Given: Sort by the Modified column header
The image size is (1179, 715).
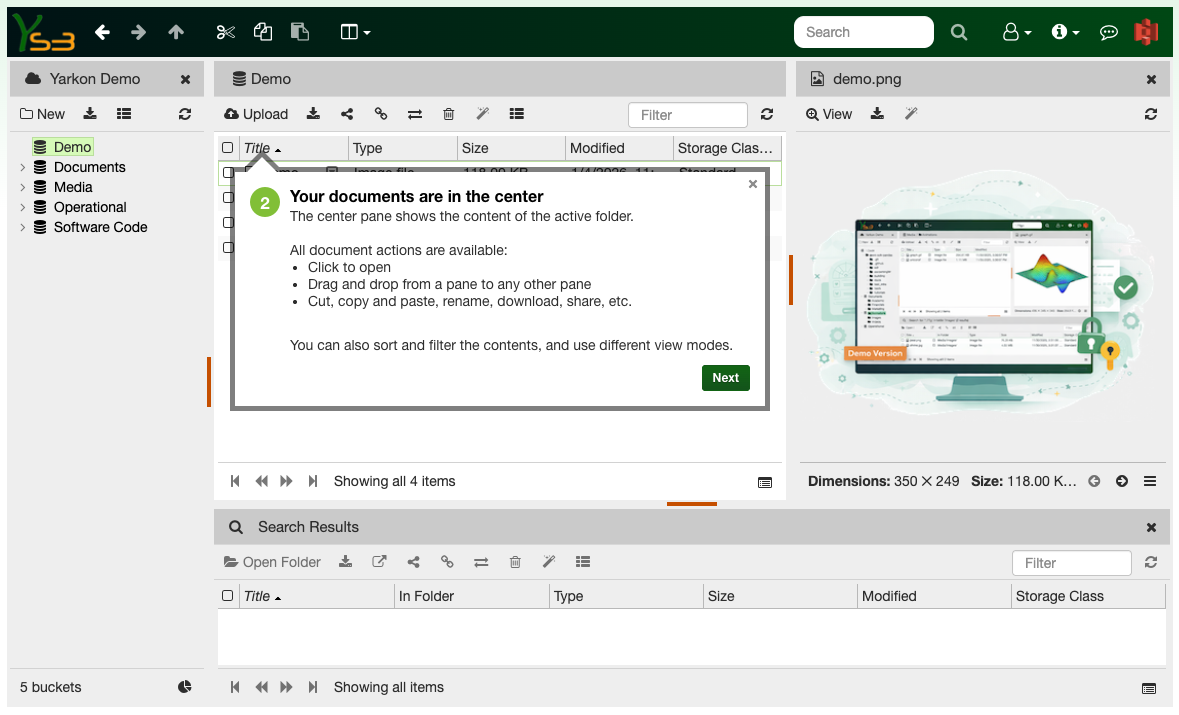Looking at the screenshot, I should click(597, 148).
